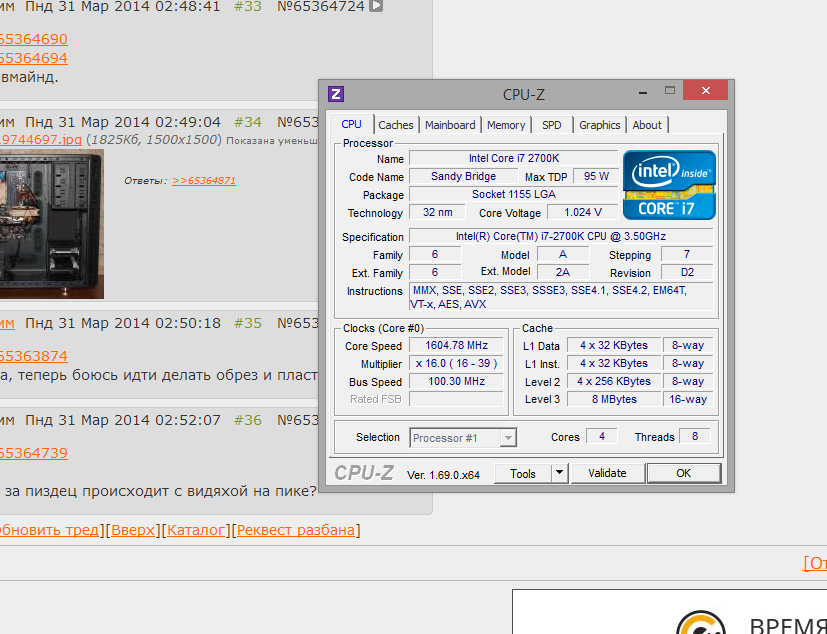Screen dimensions: 827x634
Task: Open the Mainboard tab
Action: (450, 125)
